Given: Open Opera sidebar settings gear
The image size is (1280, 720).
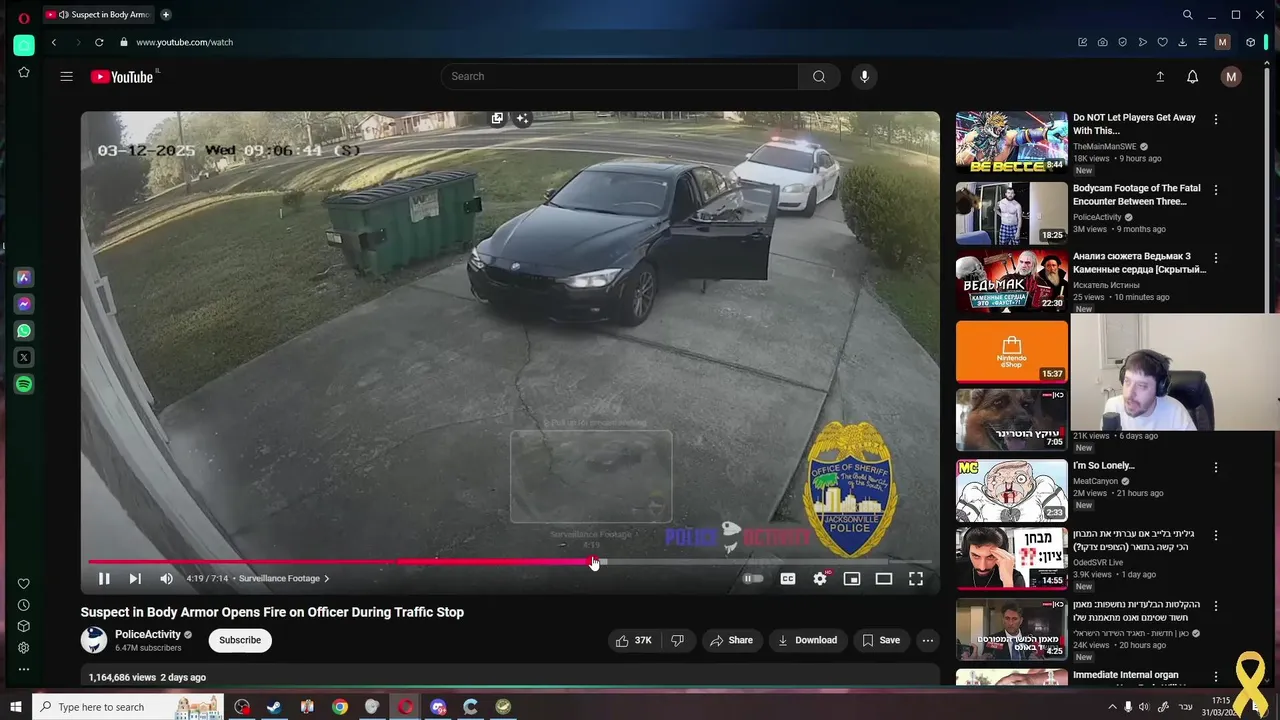Looking at the screenshot, I should [x=24, y=648].
